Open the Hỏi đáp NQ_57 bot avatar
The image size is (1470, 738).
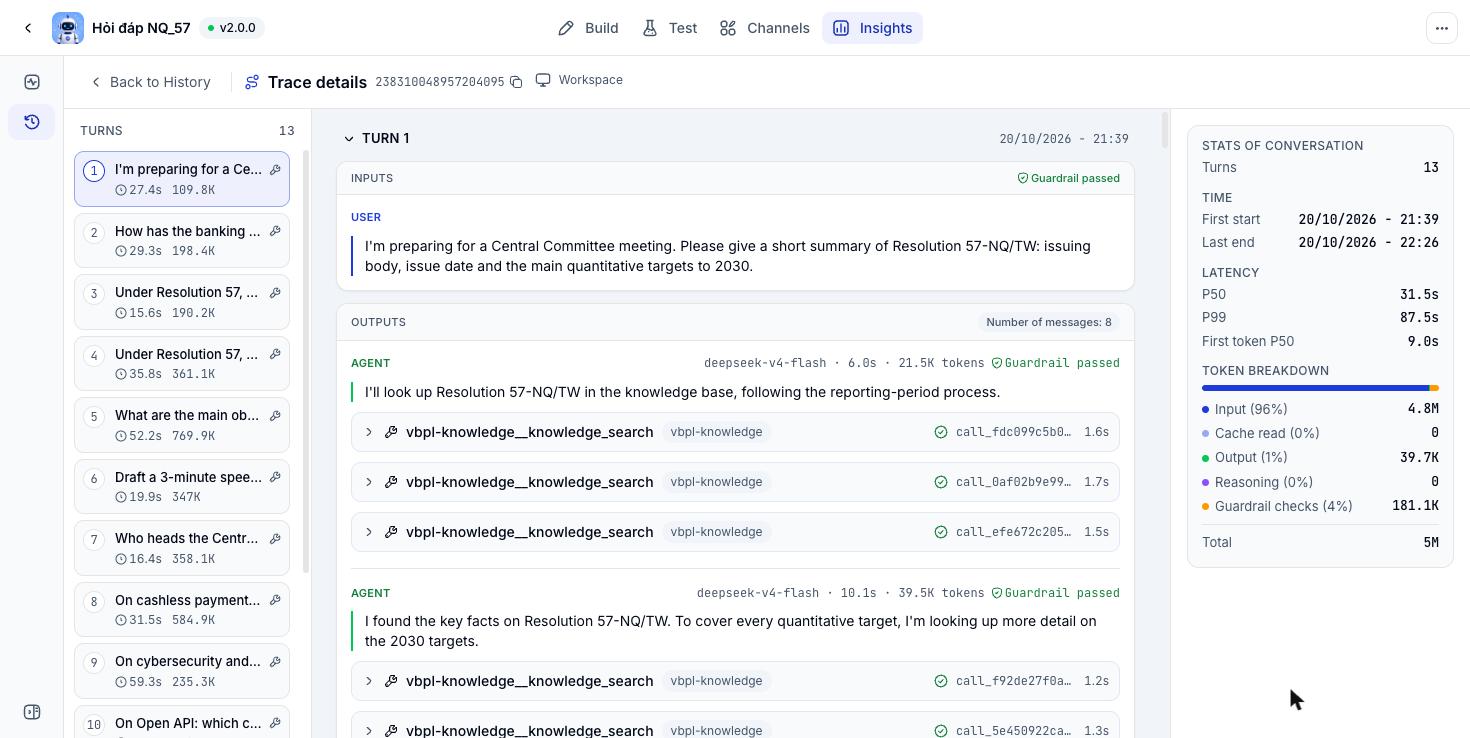(68, 28)
